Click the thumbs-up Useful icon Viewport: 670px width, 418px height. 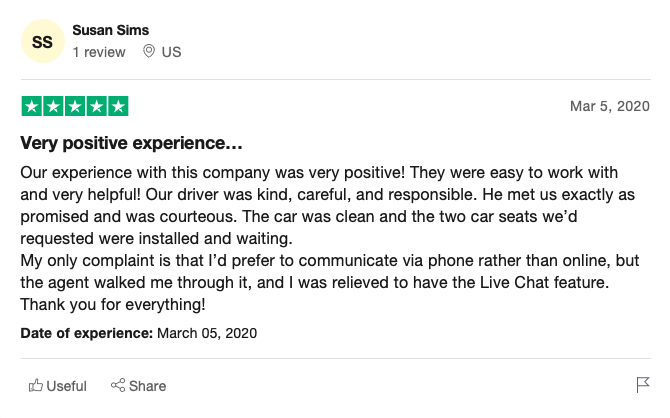point(36,386)
